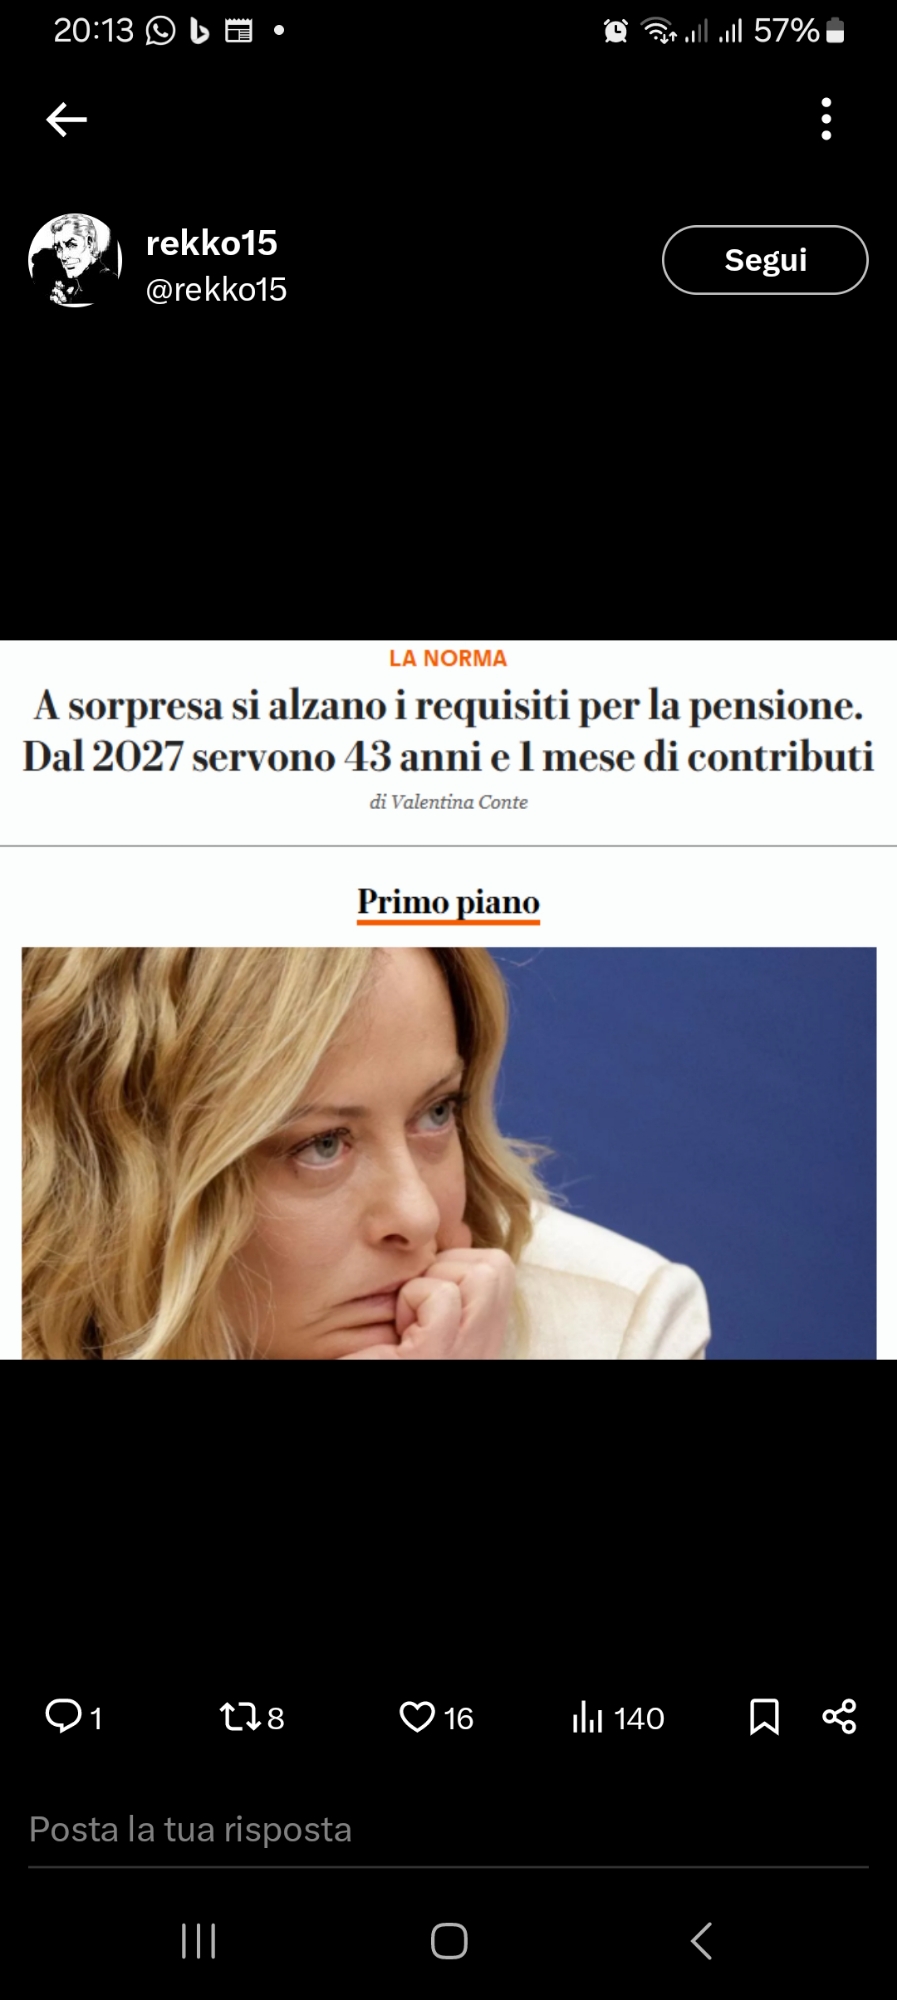Screen dimensions: 897x2000
Task: Tap the Android system back chevron
Action: pos(701,1941)
